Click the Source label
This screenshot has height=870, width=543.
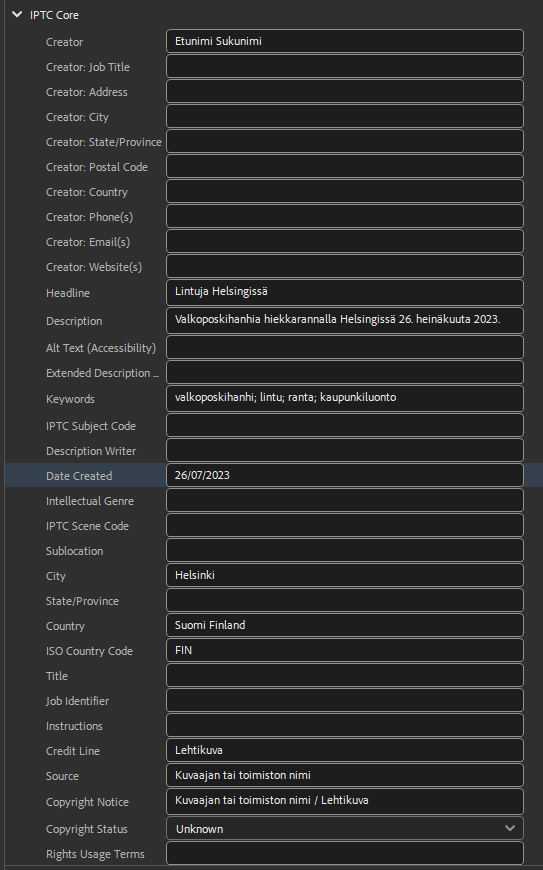[x=62, y=776]
